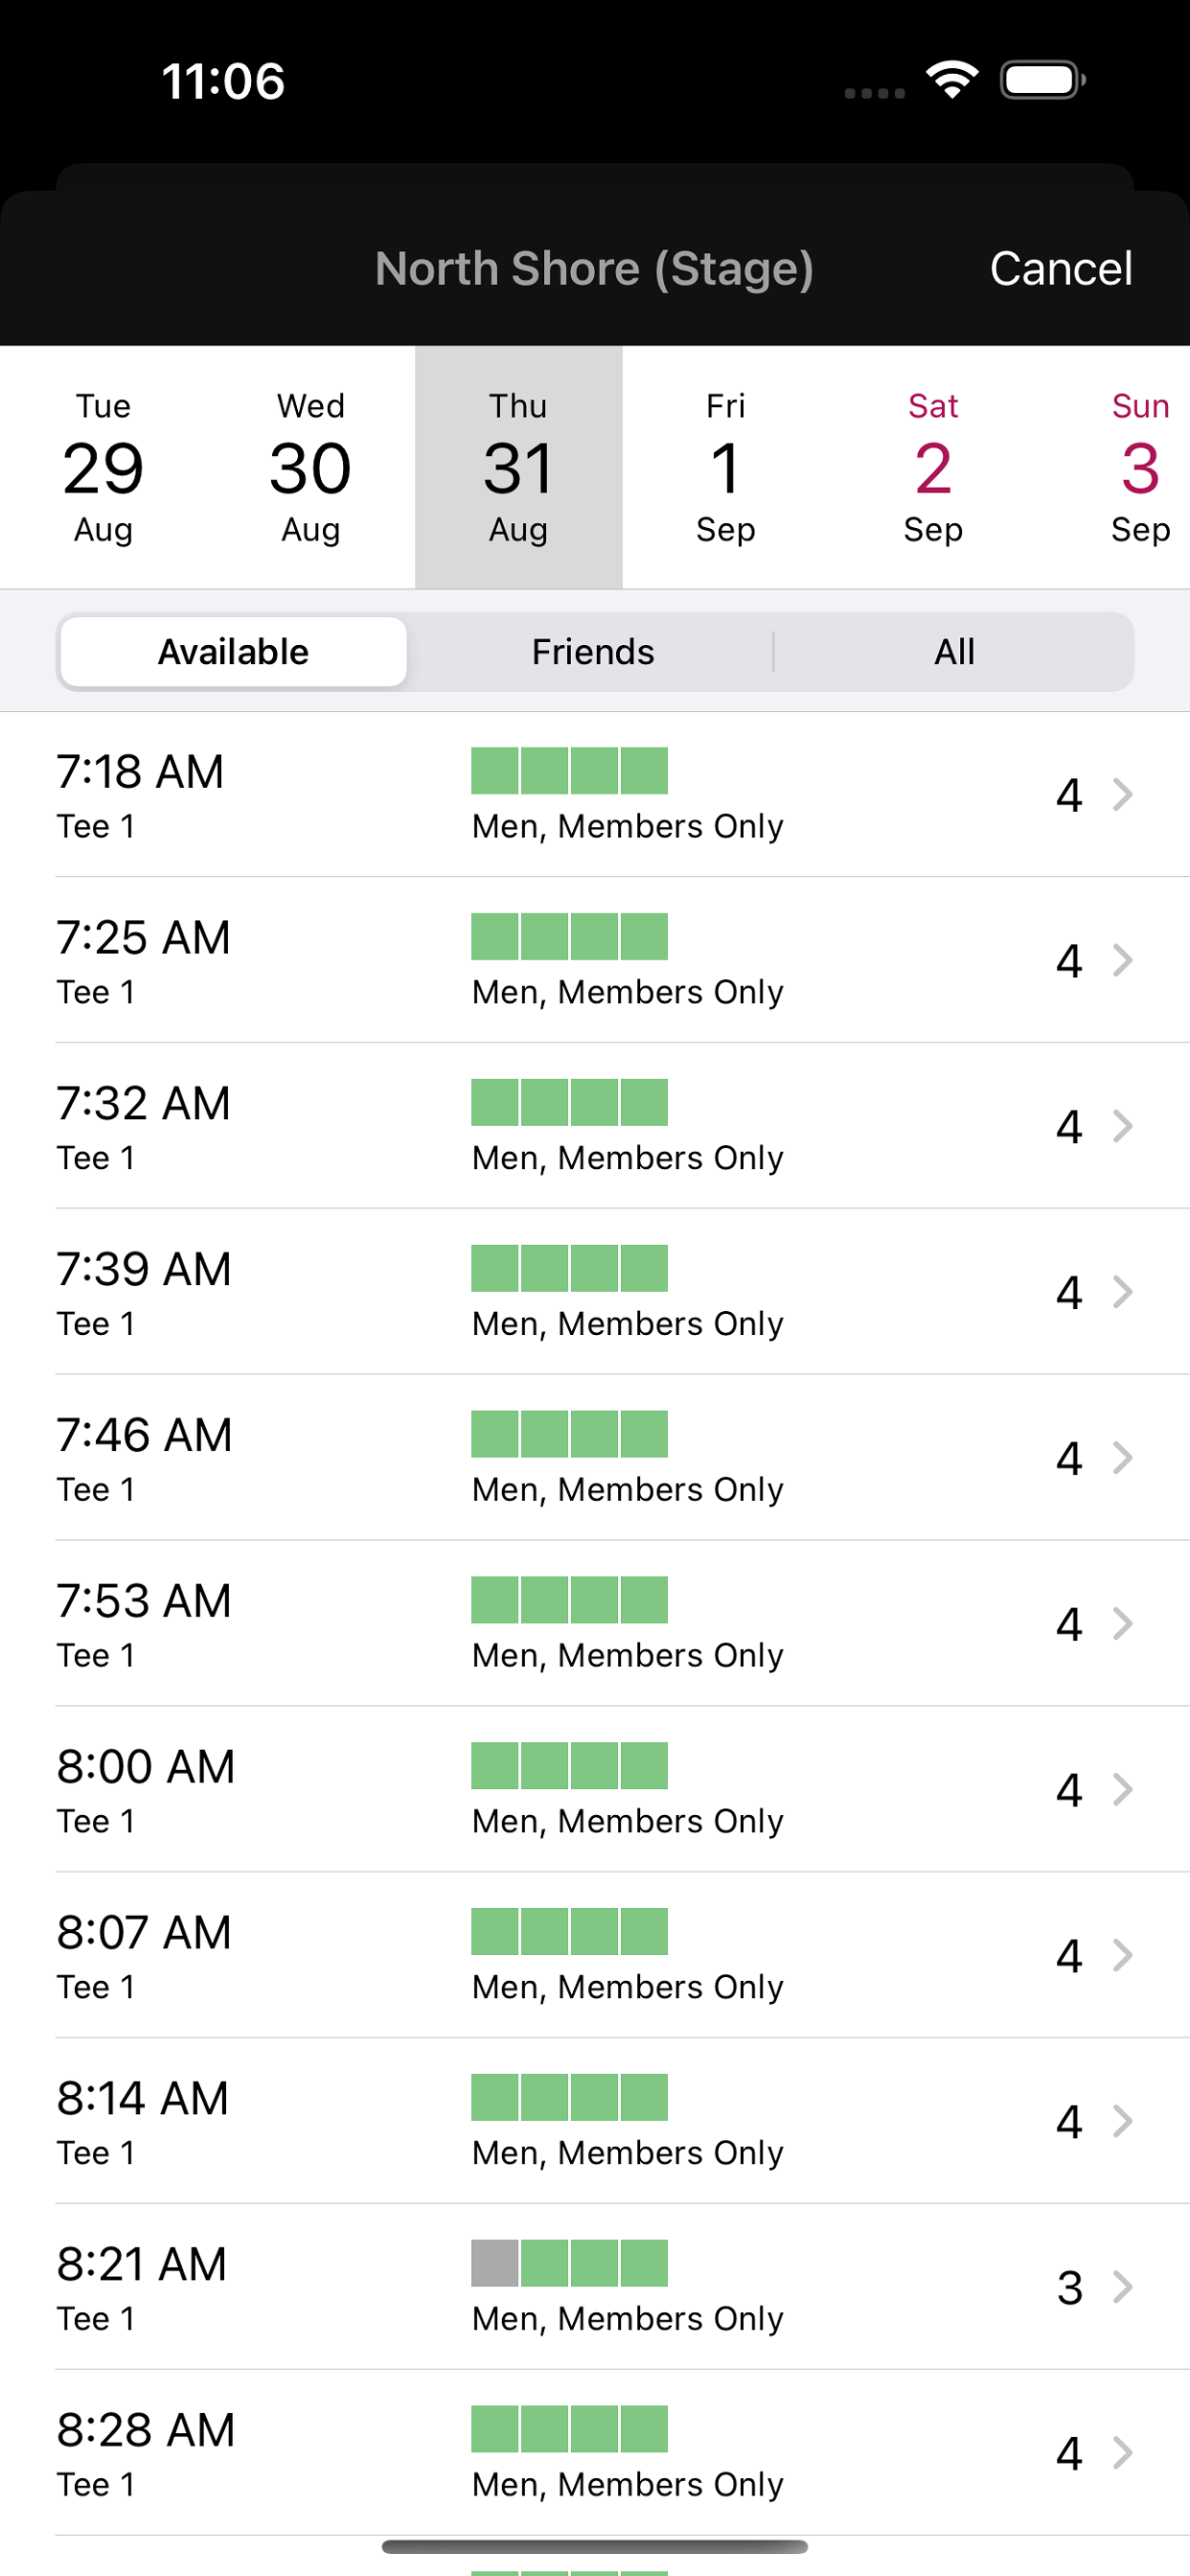Click the grey booked slot at 8:21 AM
This screenshot has width=1190, height=2576.
pyautogui.click(x=495, y=2262)
